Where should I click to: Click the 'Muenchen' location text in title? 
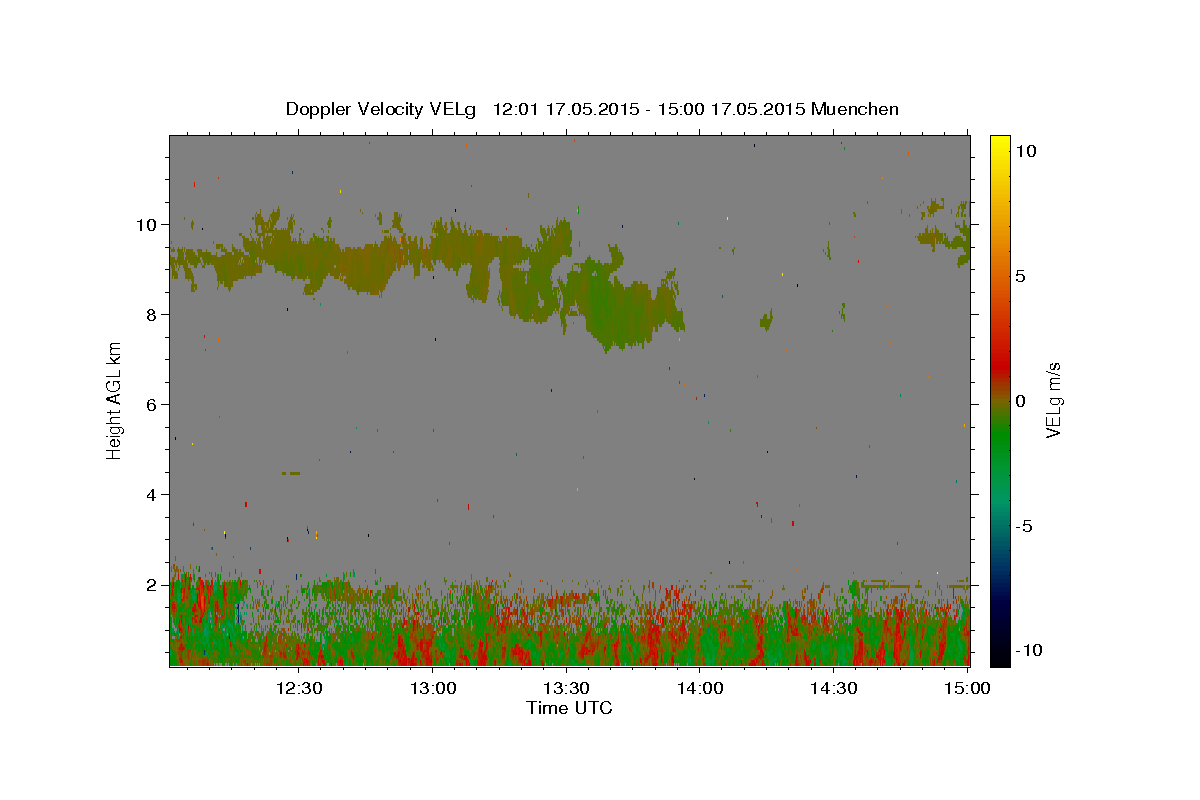(855, 108)
